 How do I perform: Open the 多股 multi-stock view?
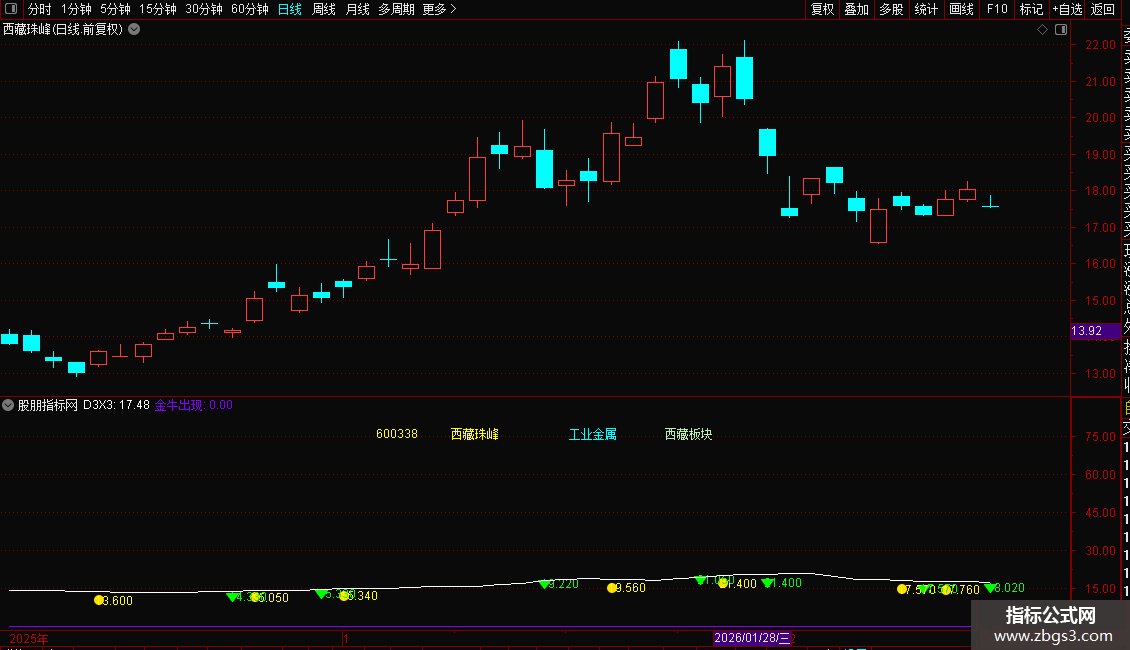(891, 9)
